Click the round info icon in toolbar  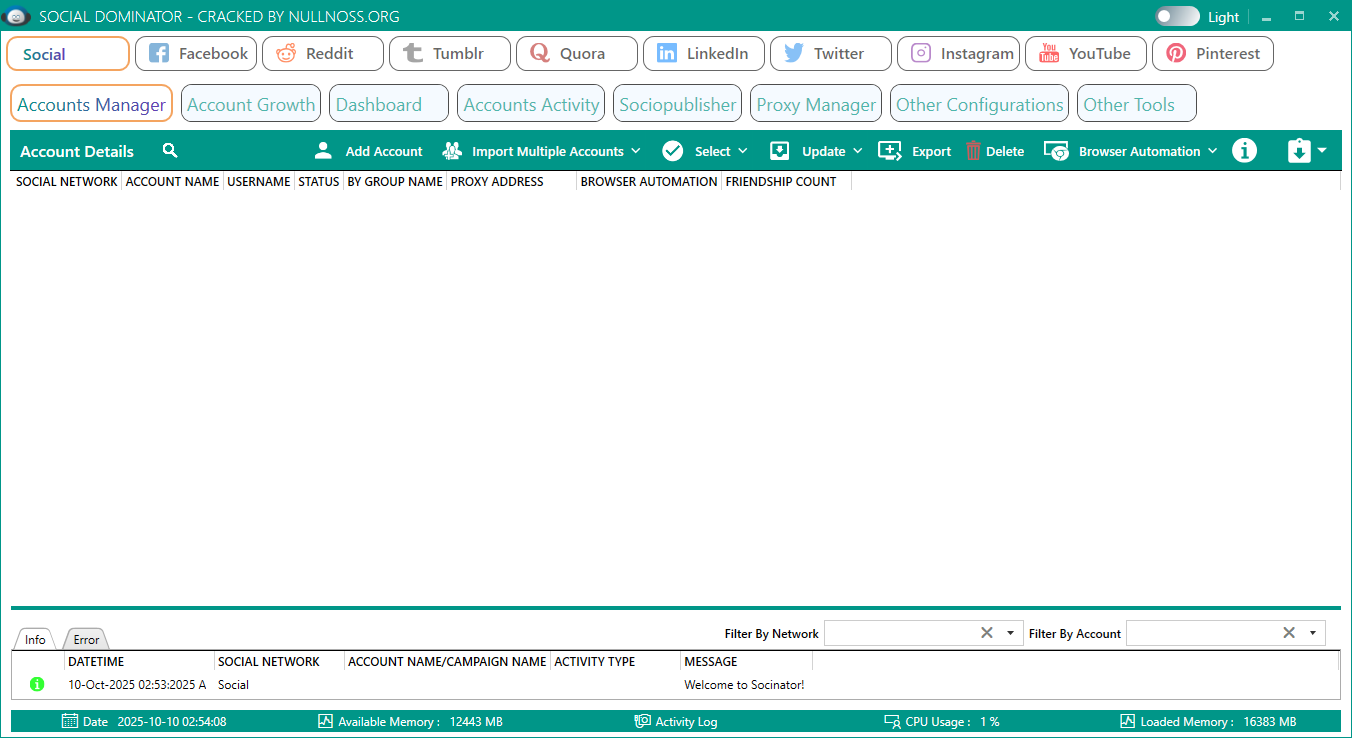click(x=1244, y=151)
